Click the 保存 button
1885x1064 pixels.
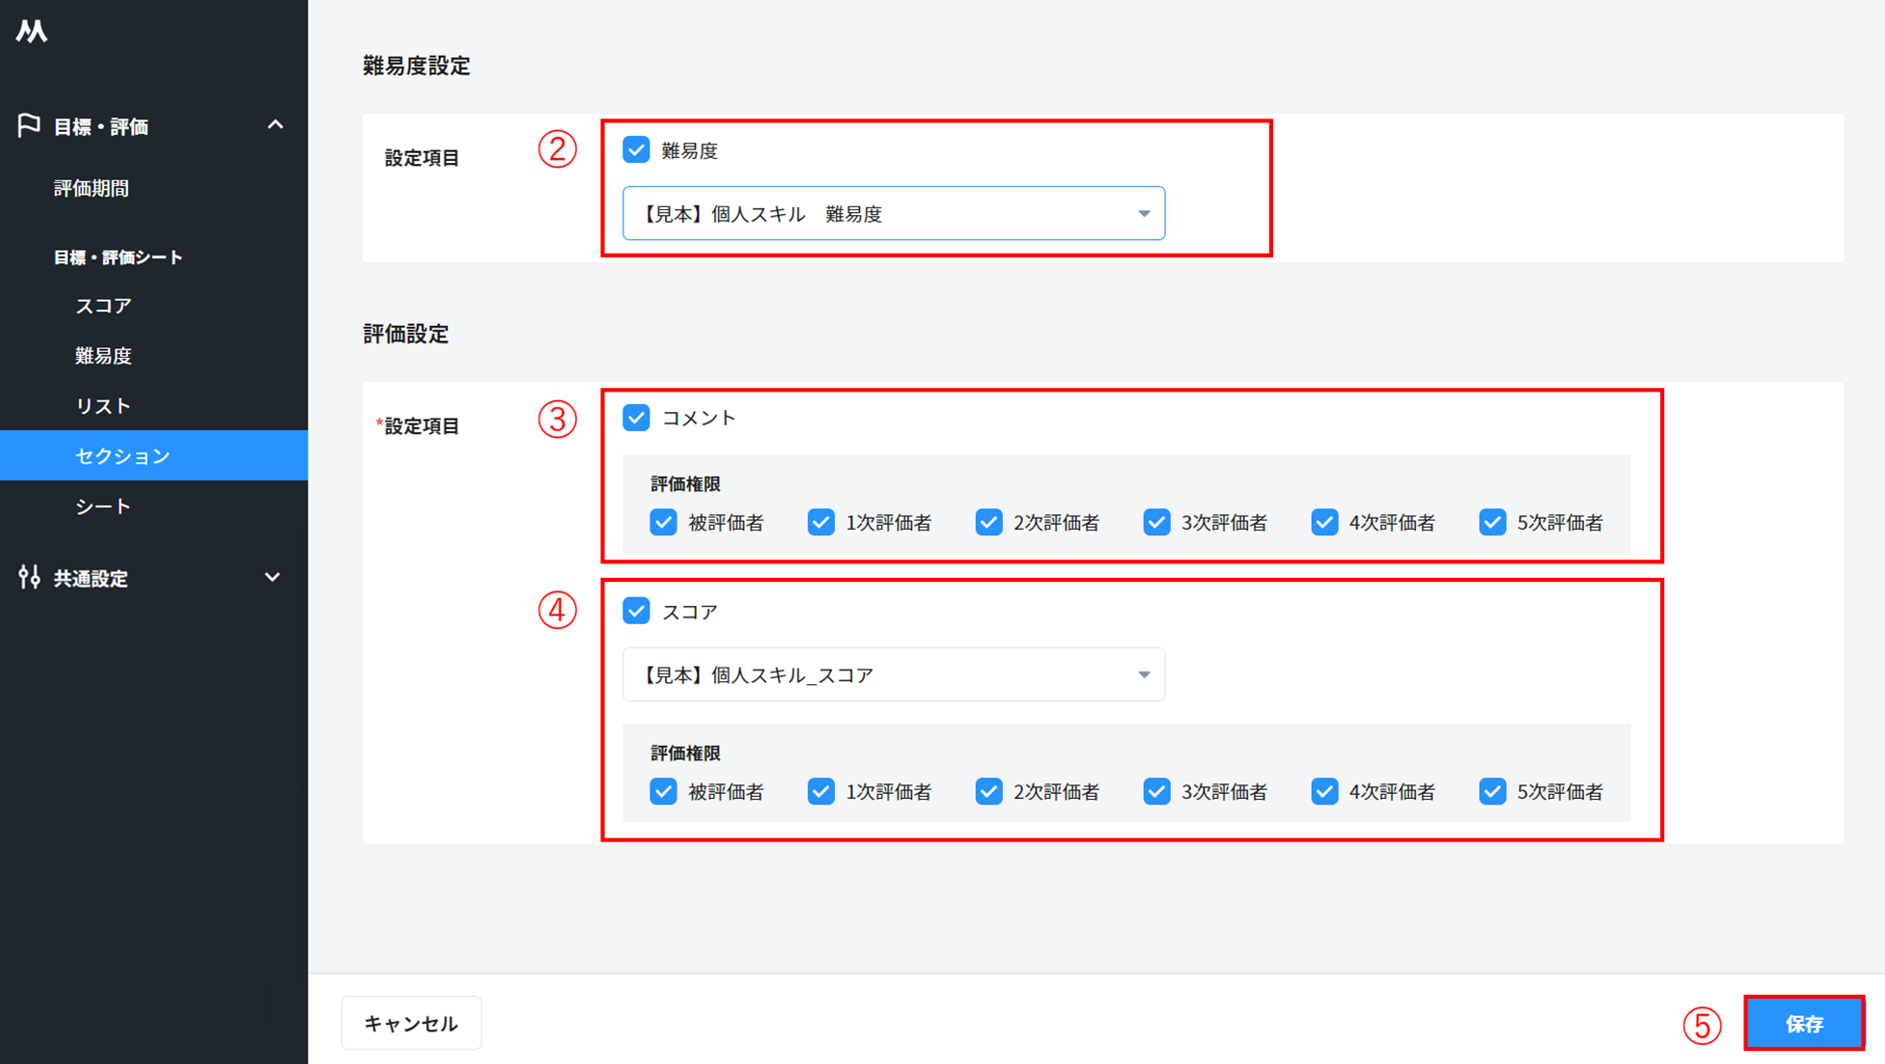pos(1804,1023)
